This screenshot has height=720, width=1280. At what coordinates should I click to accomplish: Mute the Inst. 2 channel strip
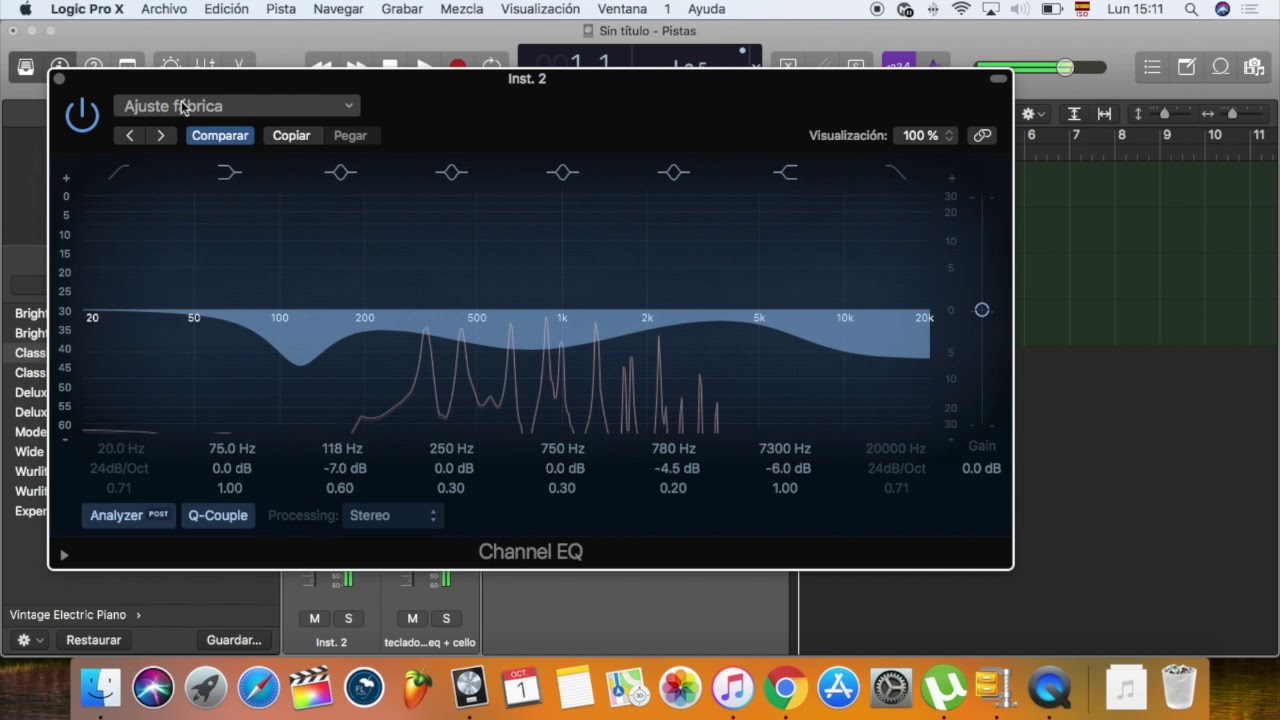click(314, 618)
